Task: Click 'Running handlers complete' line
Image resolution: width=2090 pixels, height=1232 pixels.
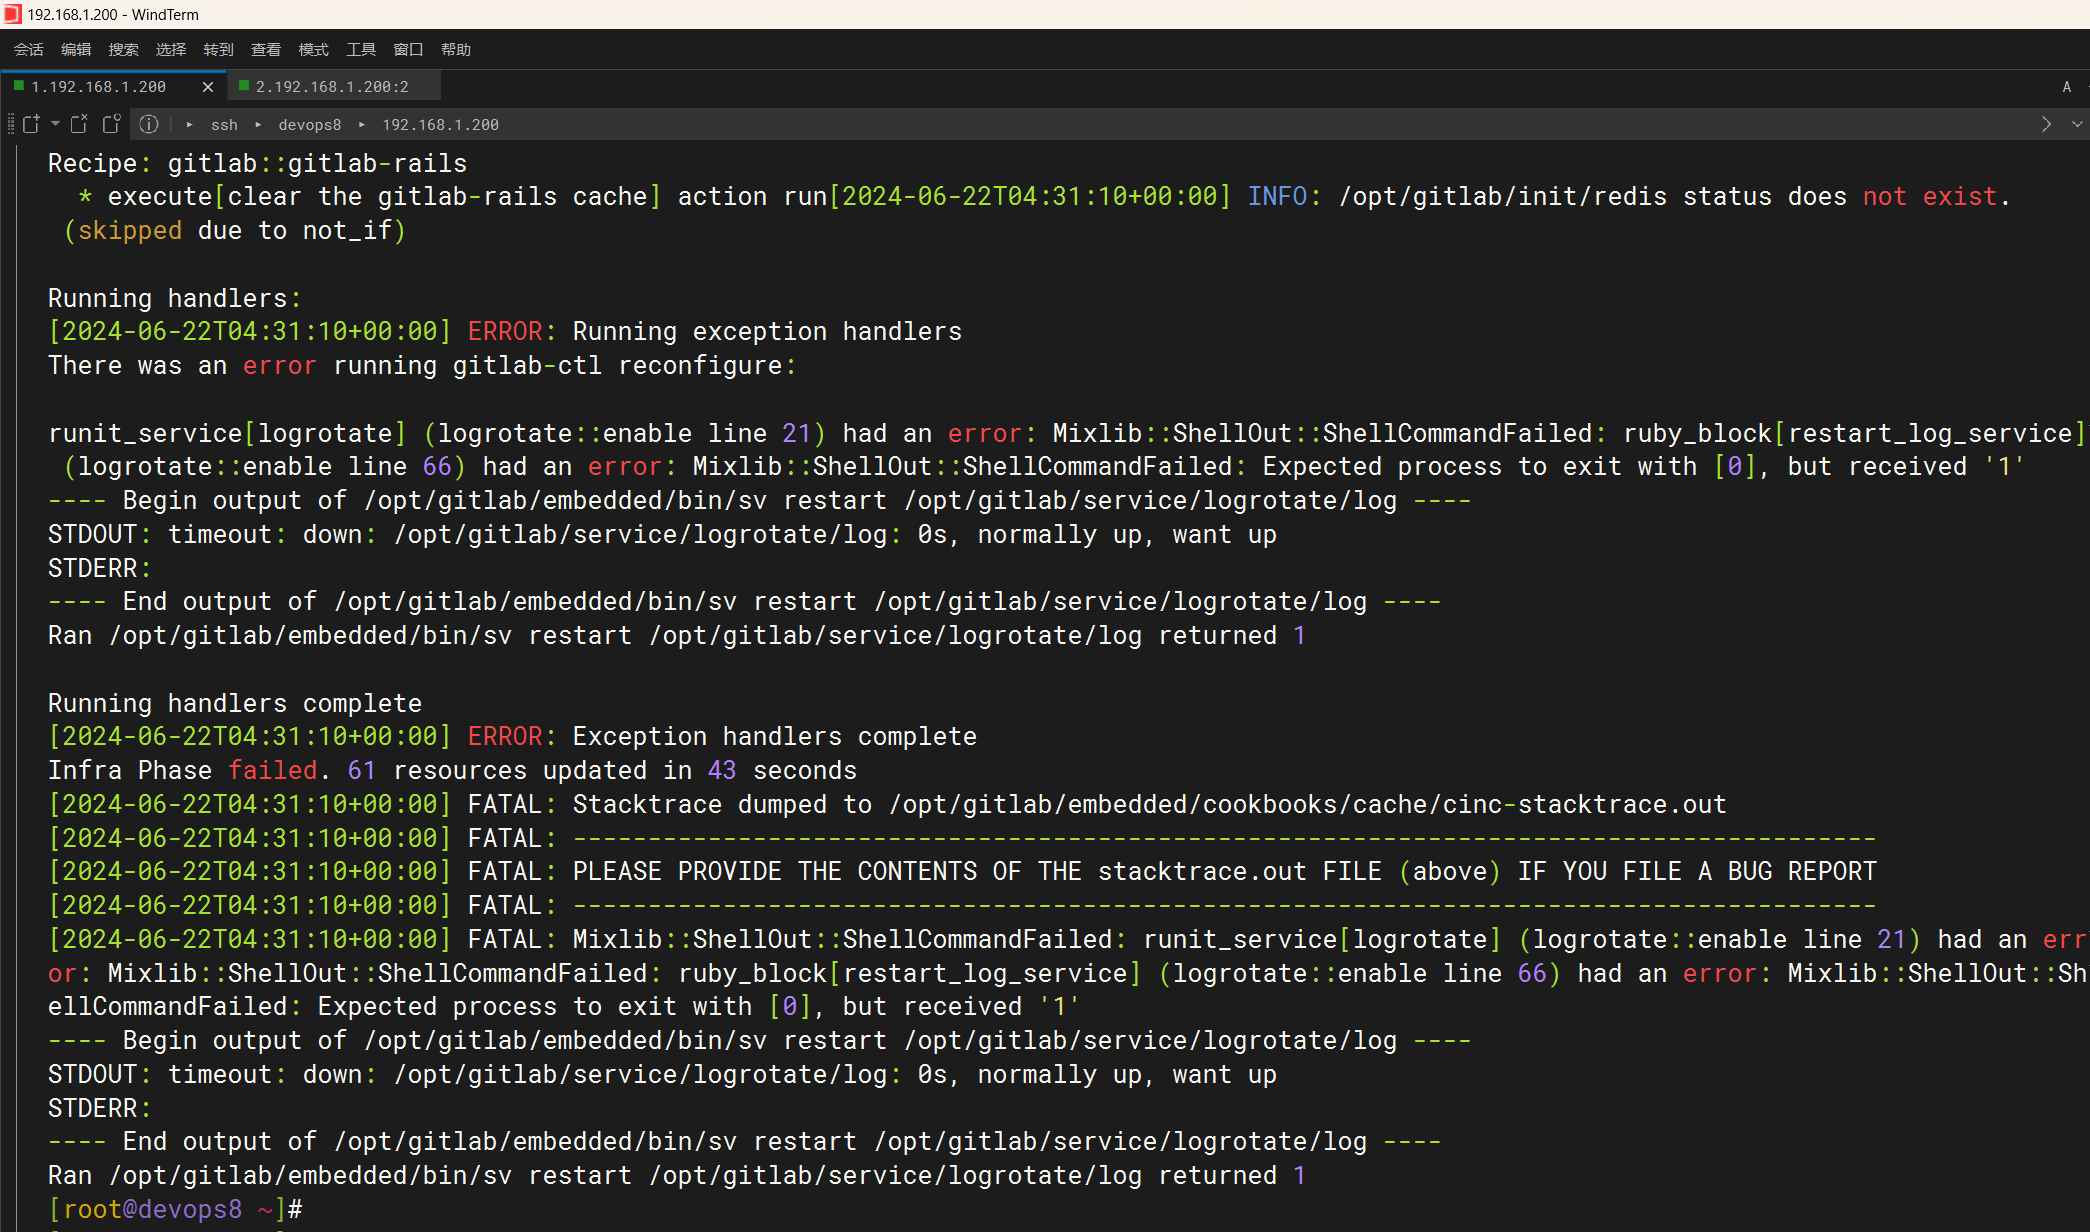Action: pos(235,703)
